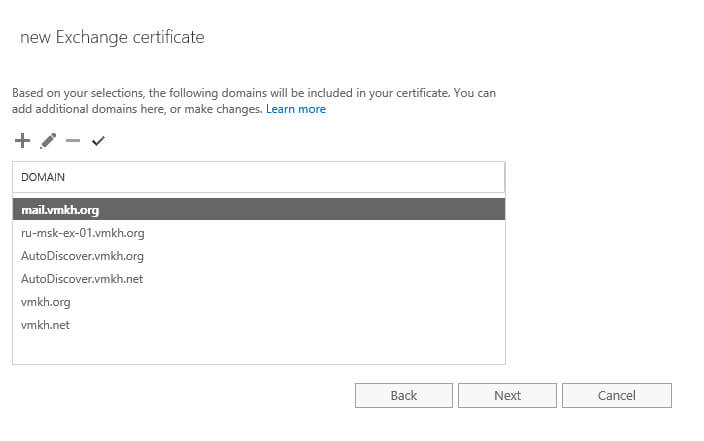Add a new domain with the plus icon
This screenshot has width=704, height=441.
[22, 141]
